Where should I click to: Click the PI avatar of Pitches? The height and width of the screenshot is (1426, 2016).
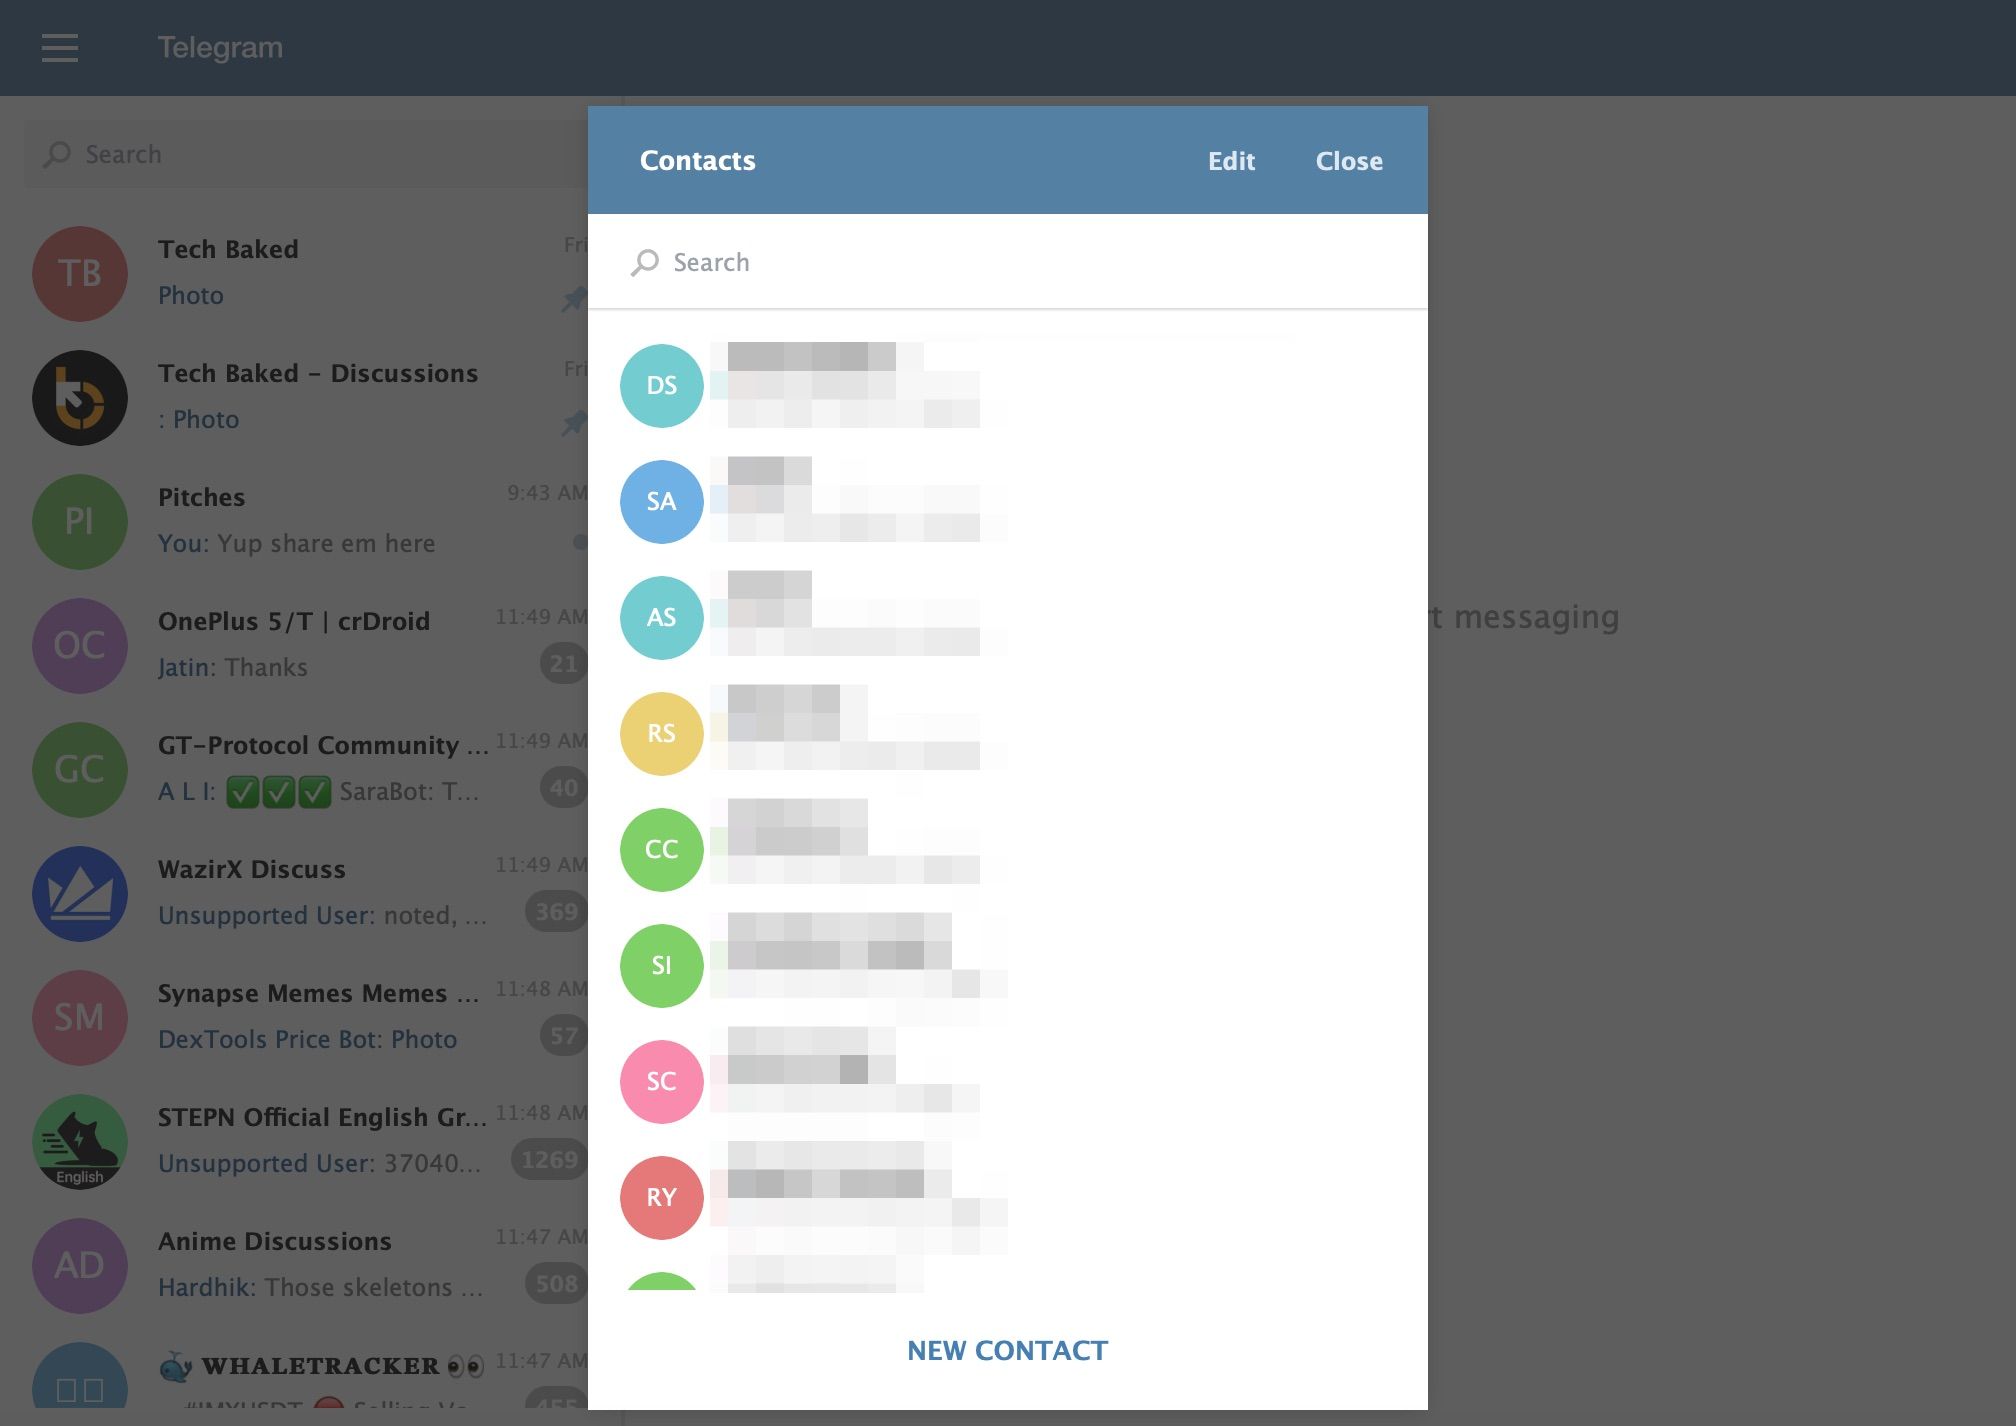80,522
